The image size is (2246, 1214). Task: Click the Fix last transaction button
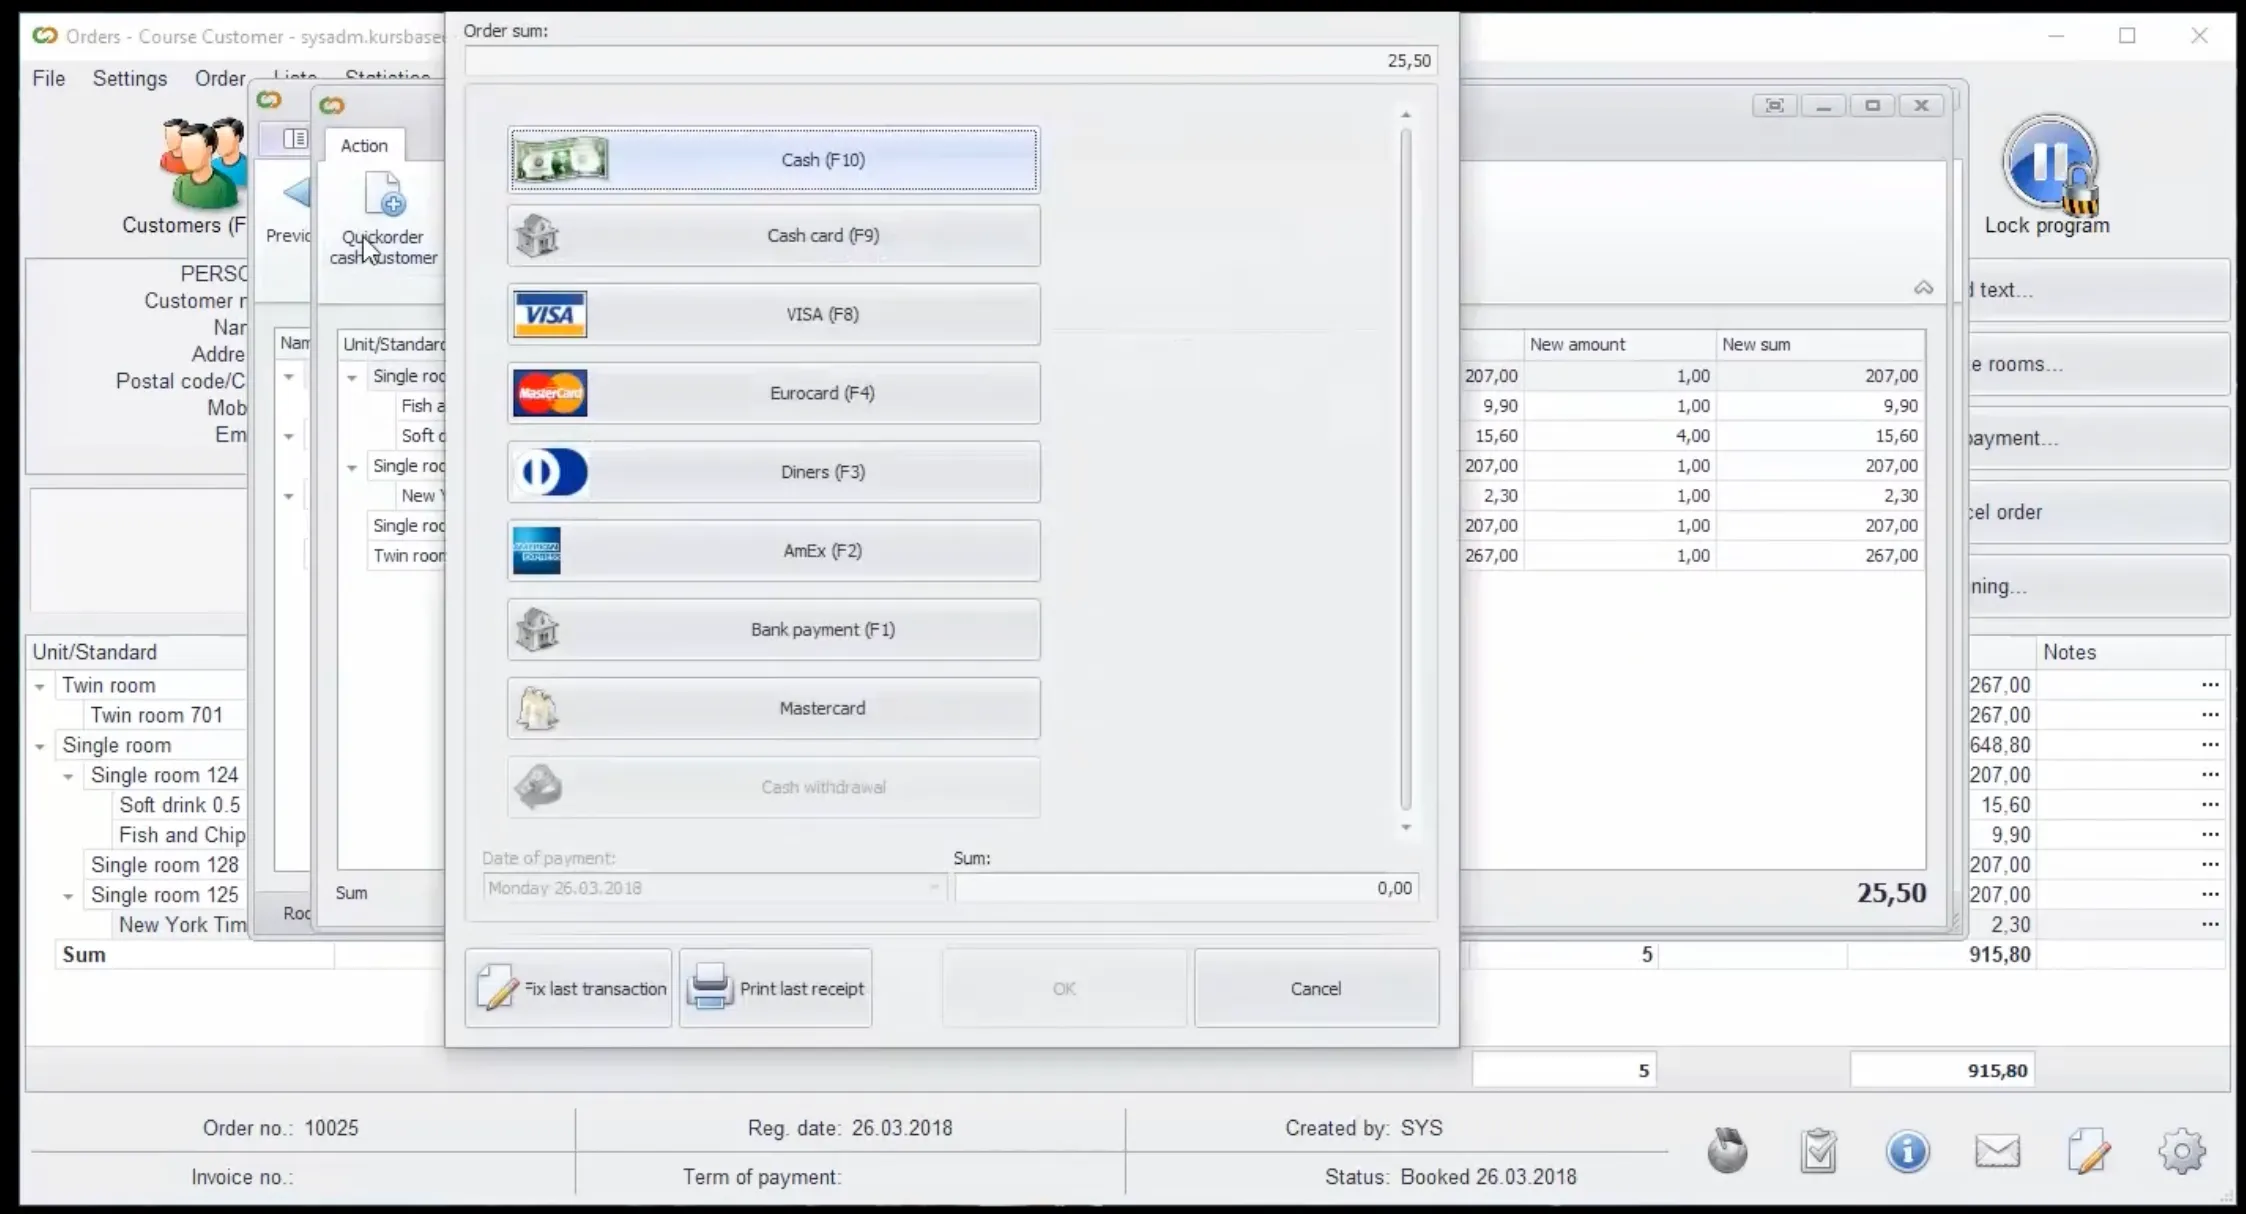coord(567,988)
